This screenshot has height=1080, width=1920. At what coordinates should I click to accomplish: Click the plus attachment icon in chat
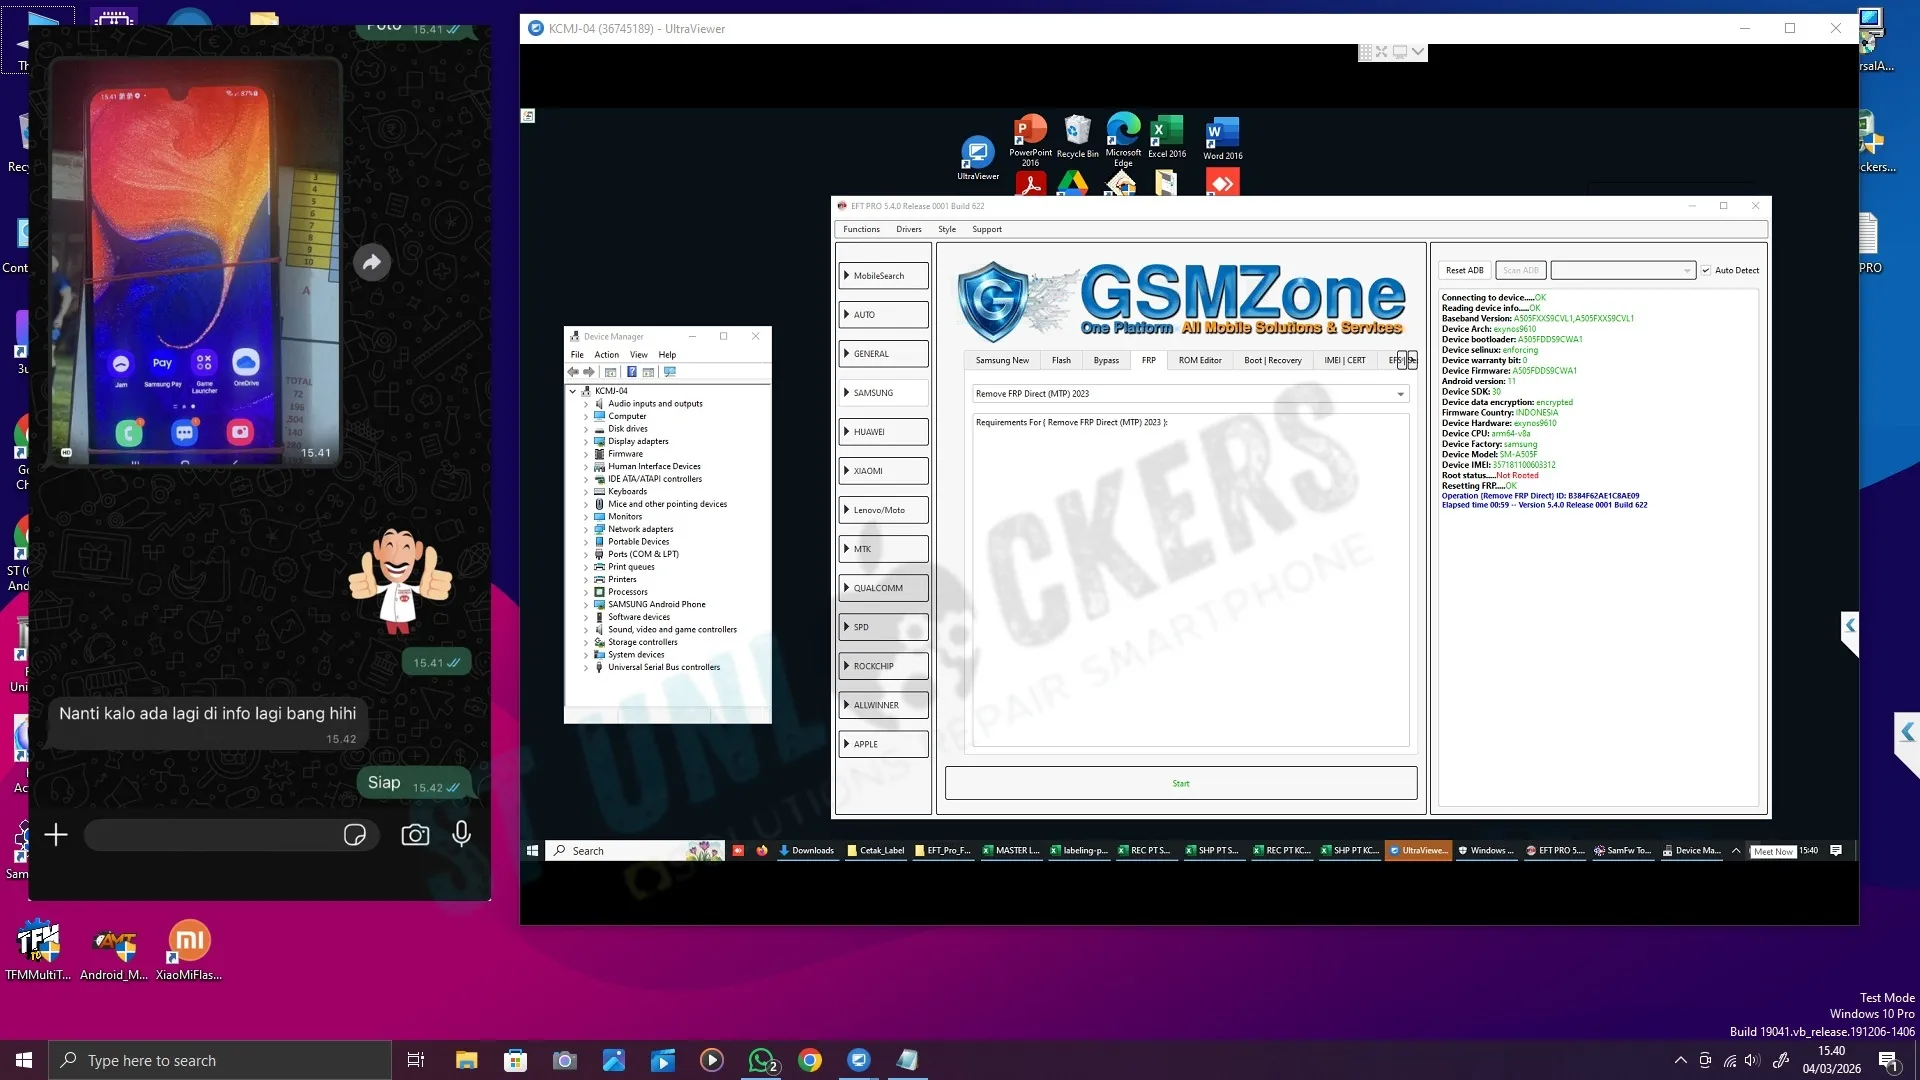pyautogui.click(x=56, y=835)
